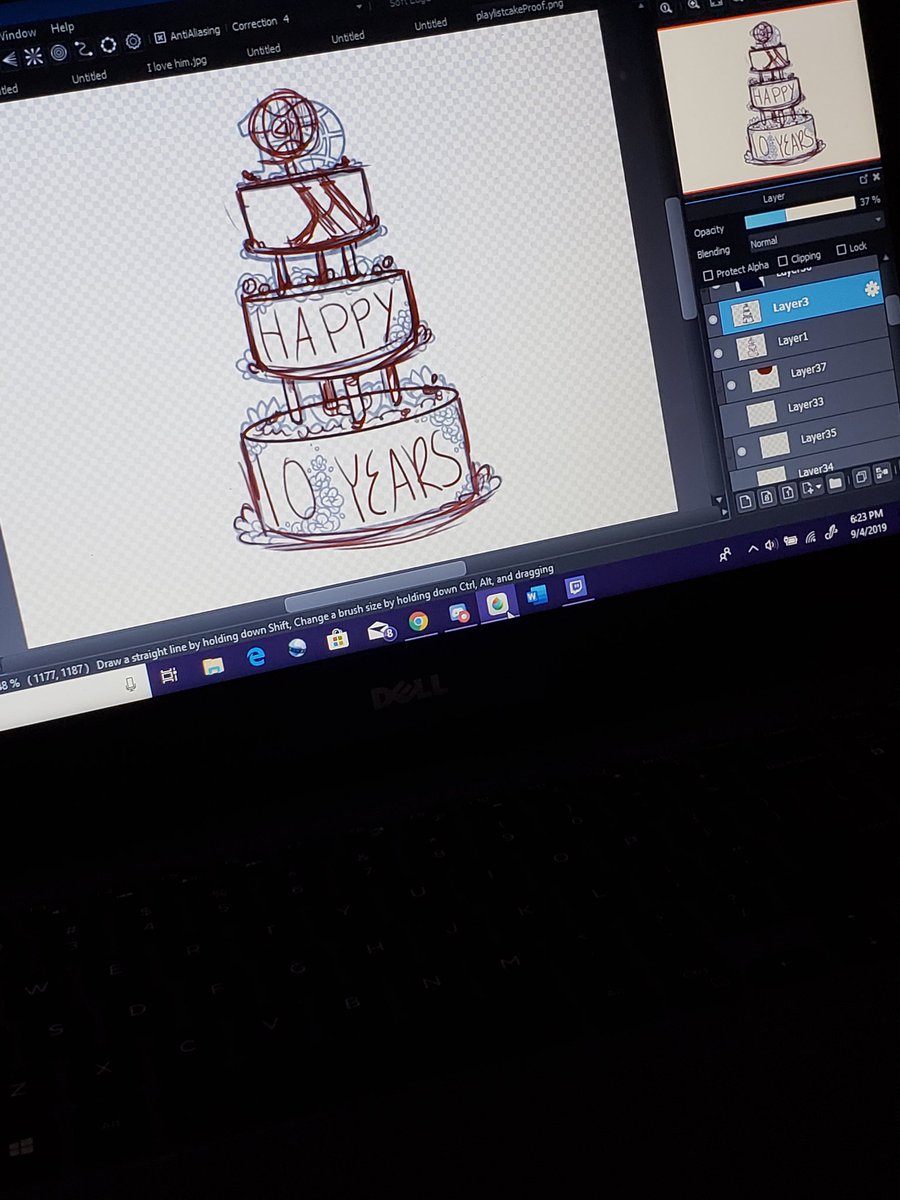Click the ring-shaped snap icon

click(x=108, y=45)
